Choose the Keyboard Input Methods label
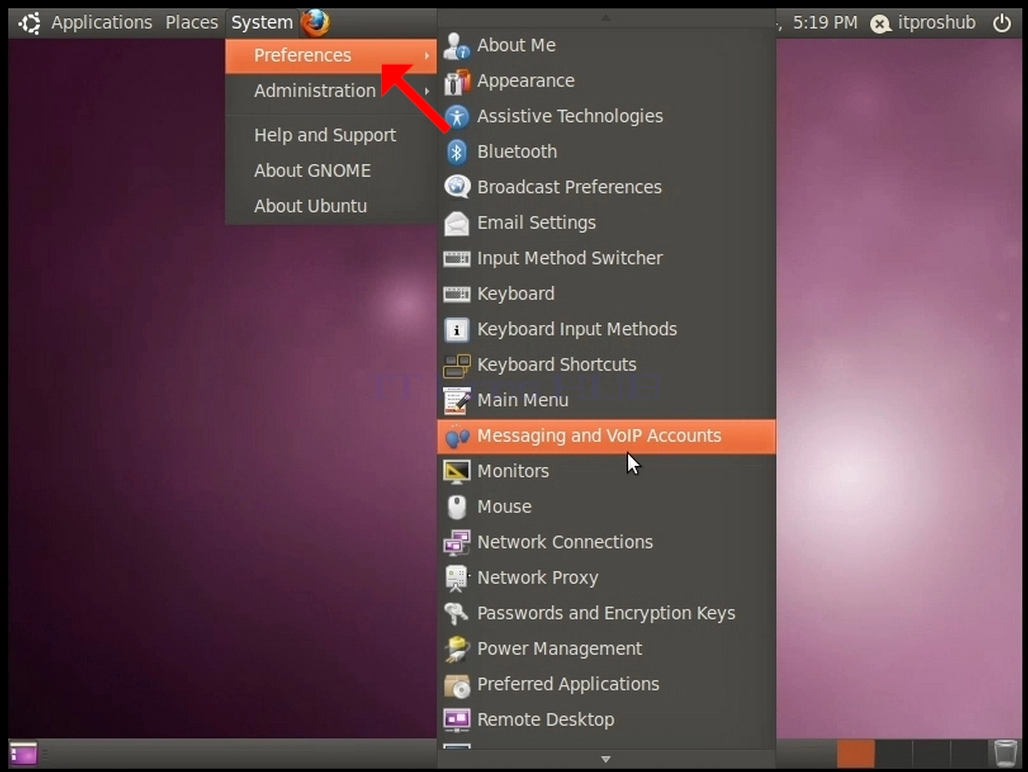 click(x=577, y=329)
